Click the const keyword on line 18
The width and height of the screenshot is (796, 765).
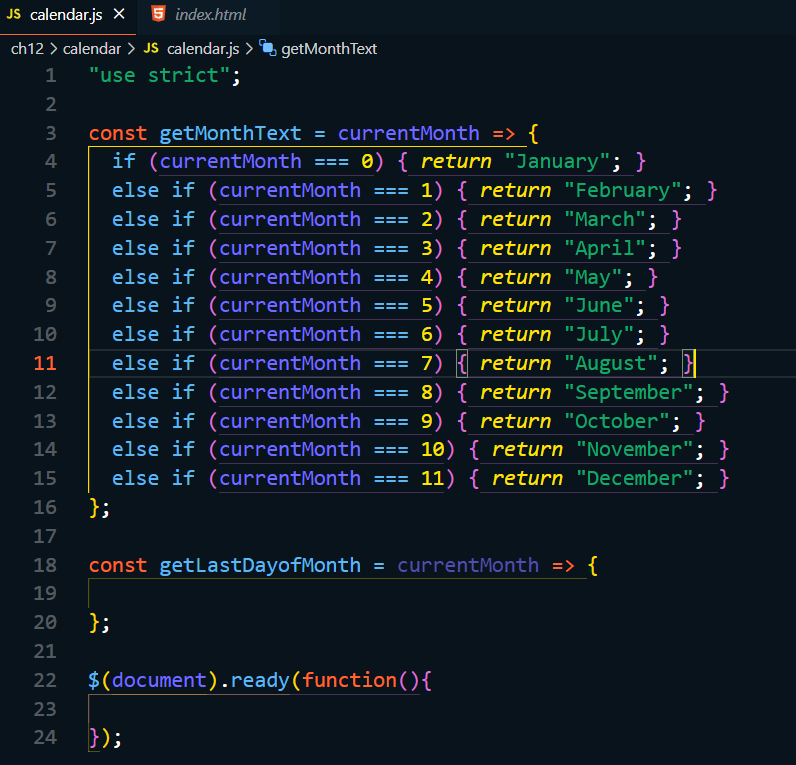pyautogui.click(x=118, y=566)
